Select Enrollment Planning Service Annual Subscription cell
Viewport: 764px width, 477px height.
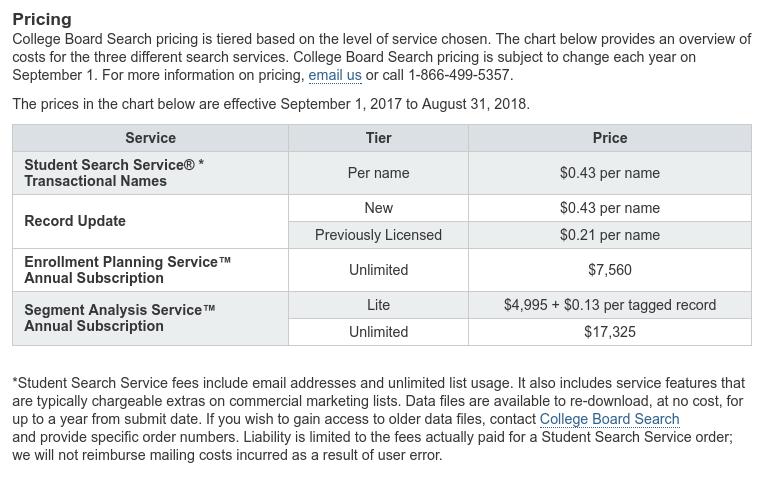151,270
